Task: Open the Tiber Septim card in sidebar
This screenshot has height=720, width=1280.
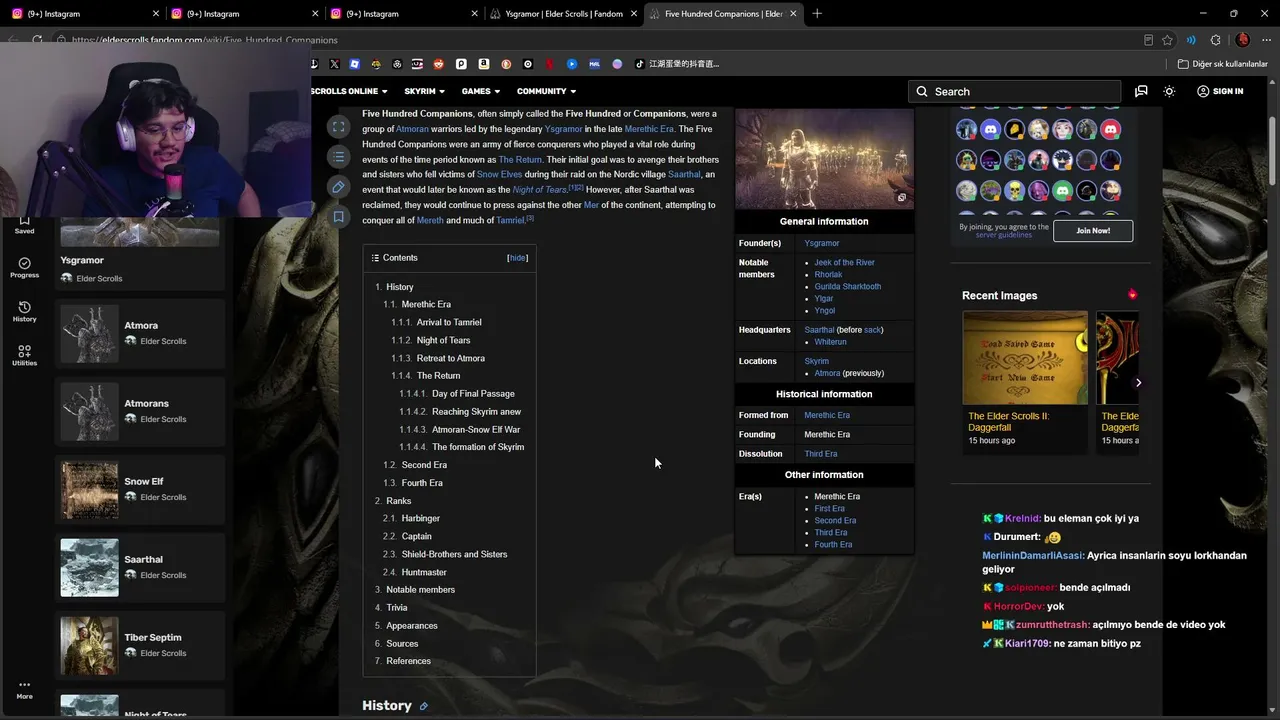Action: point(140,646)
